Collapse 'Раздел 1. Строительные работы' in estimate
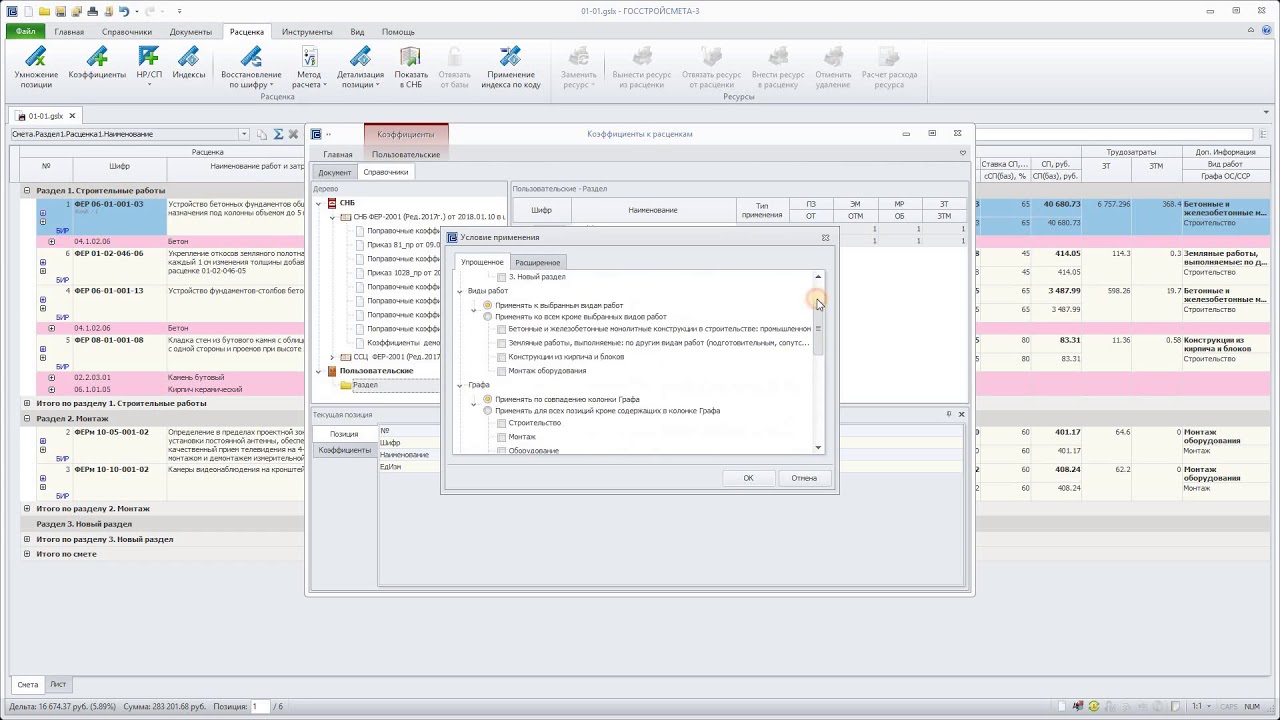1280x720 pixels. click(28, 190)
